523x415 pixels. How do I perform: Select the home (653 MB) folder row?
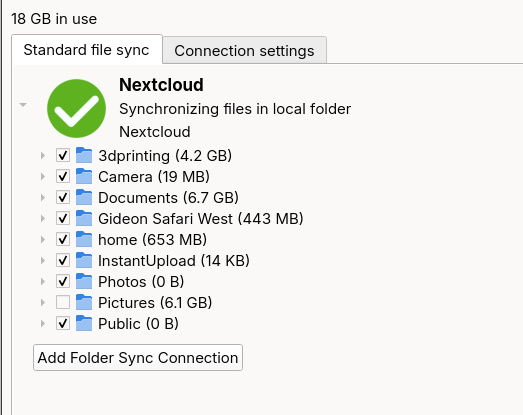[152, 240]
